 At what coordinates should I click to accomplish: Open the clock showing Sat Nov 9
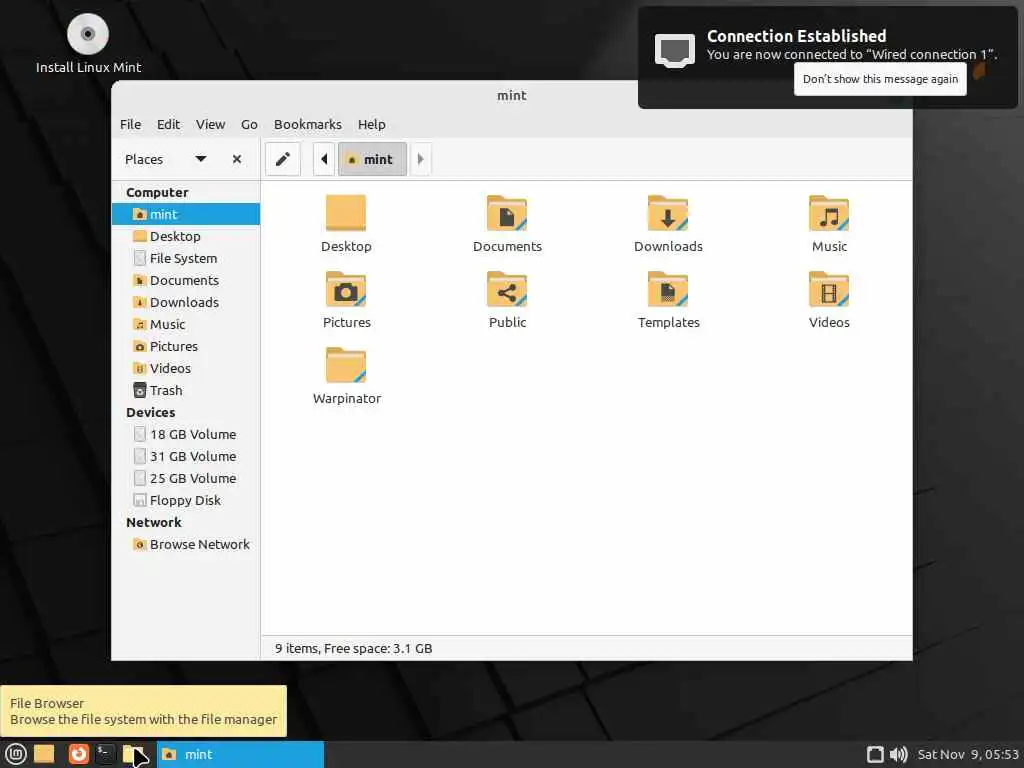tap(968, 754)
